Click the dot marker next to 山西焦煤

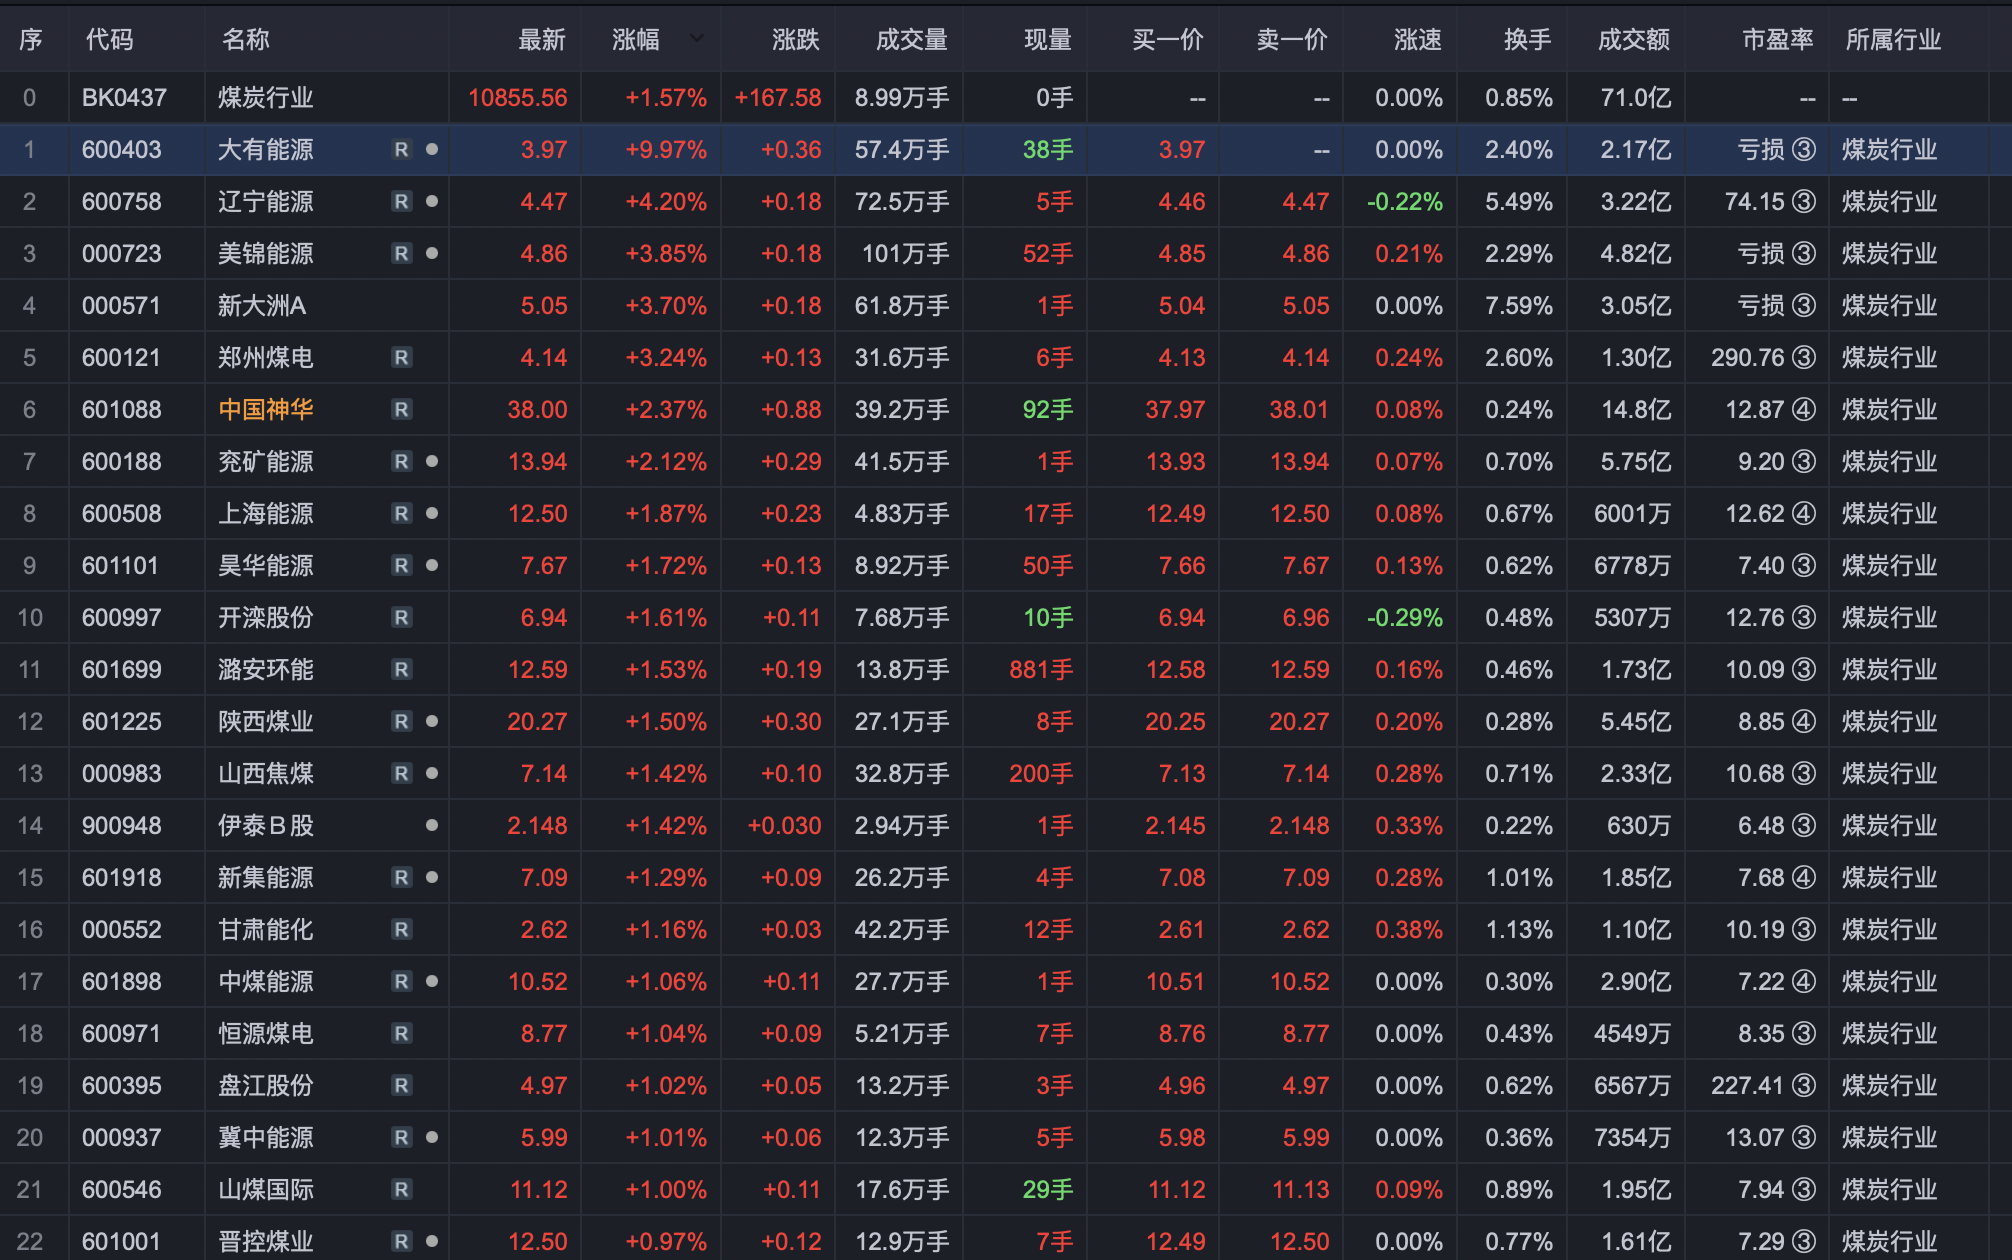click(x=432, y=773)
